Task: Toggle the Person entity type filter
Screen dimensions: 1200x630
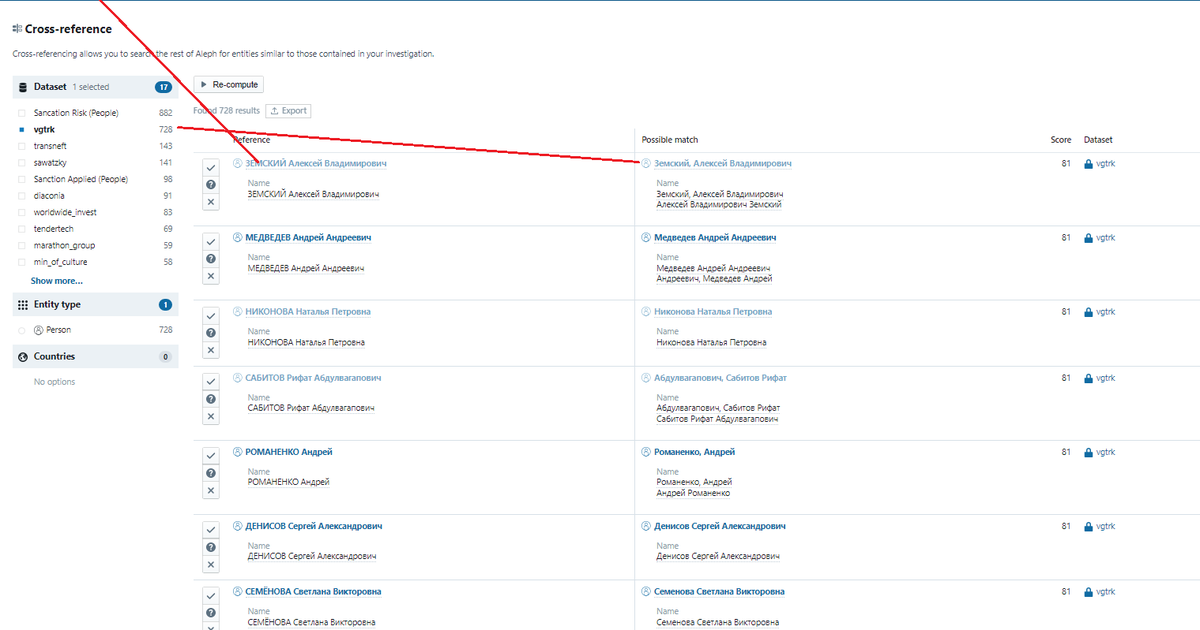Action: (22, 330)
